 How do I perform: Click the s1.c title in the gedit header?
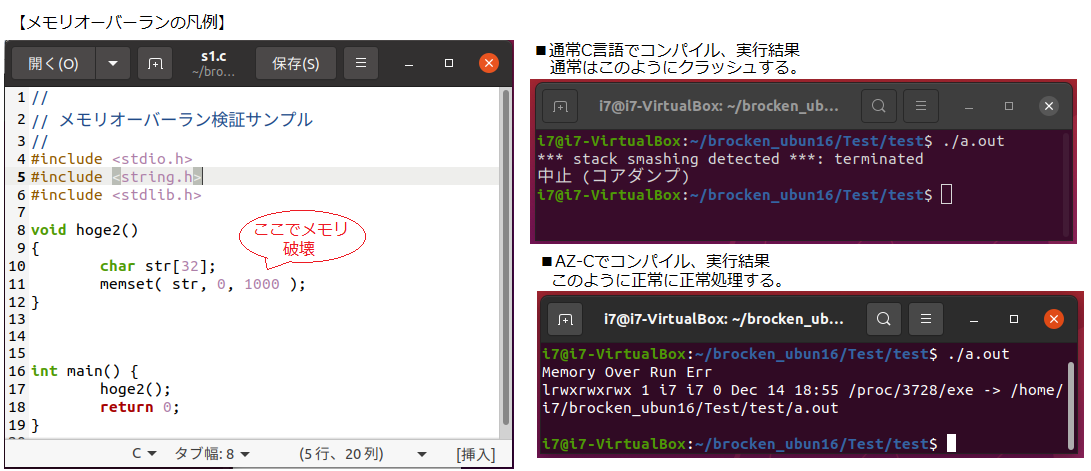(x=213, y=57)
